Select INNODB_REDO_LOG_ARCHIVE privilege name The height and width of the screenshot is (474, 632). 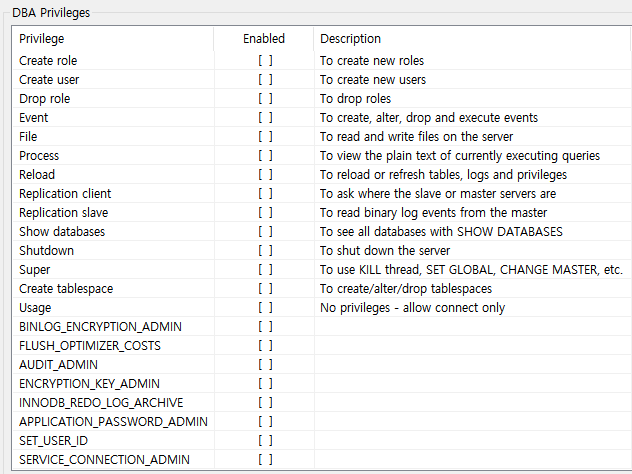pyautogui.click(x=101, y=402)
